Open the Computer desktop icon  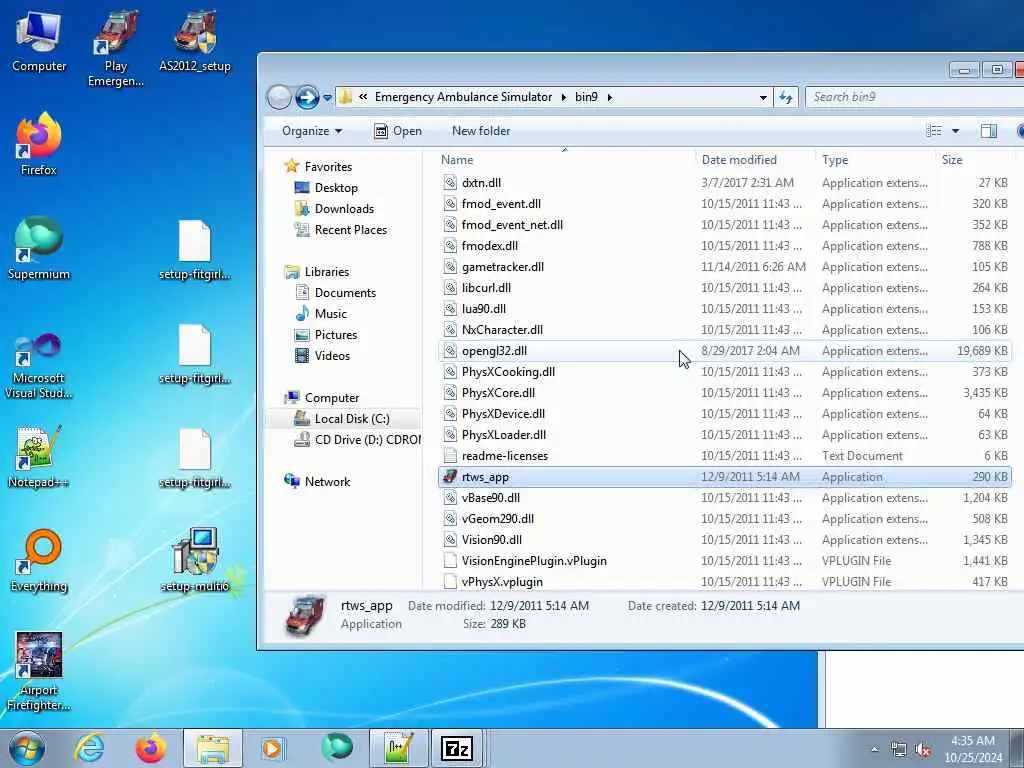pos(39,40)
